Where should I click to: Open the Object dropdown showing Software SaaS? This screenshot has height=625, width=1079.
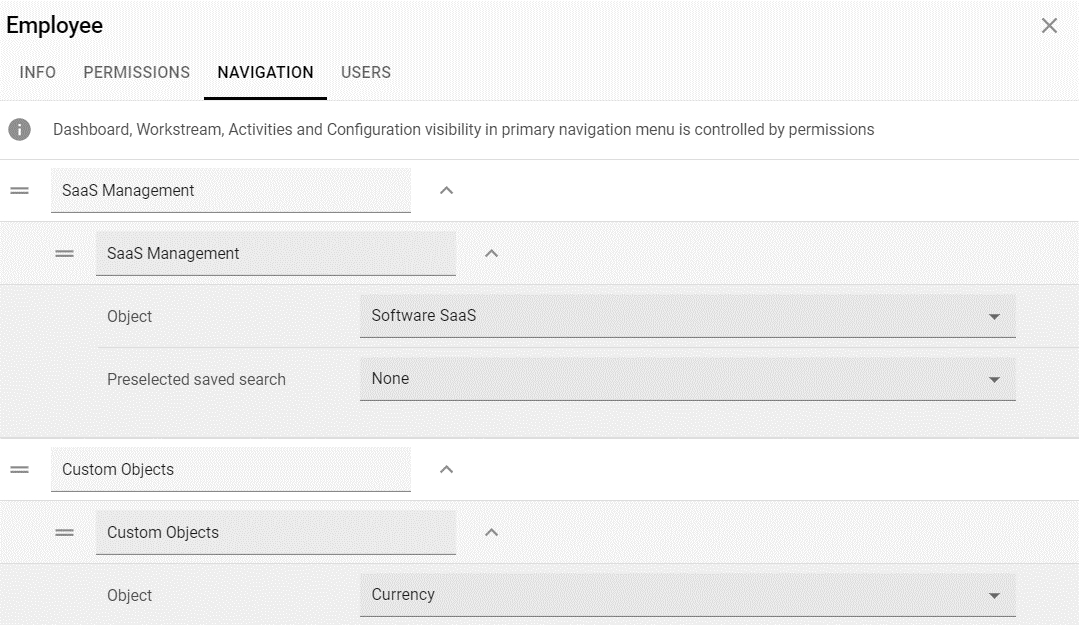click(x=687, y=316)
